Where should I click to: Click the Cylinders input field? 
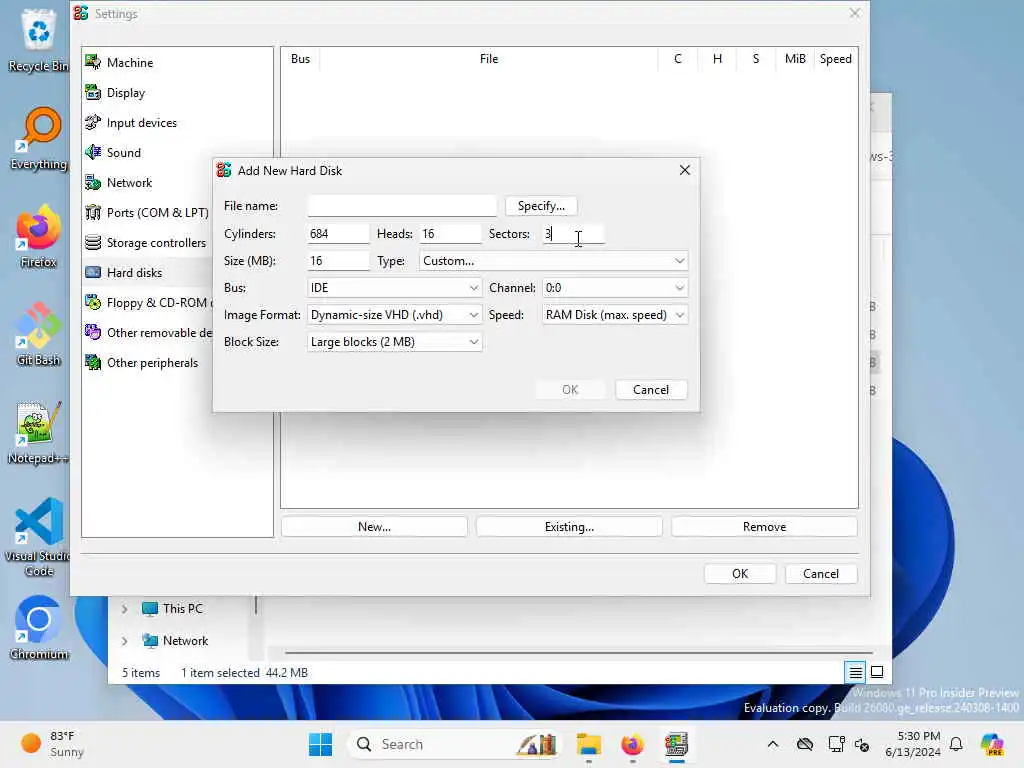tap(338, 234)
